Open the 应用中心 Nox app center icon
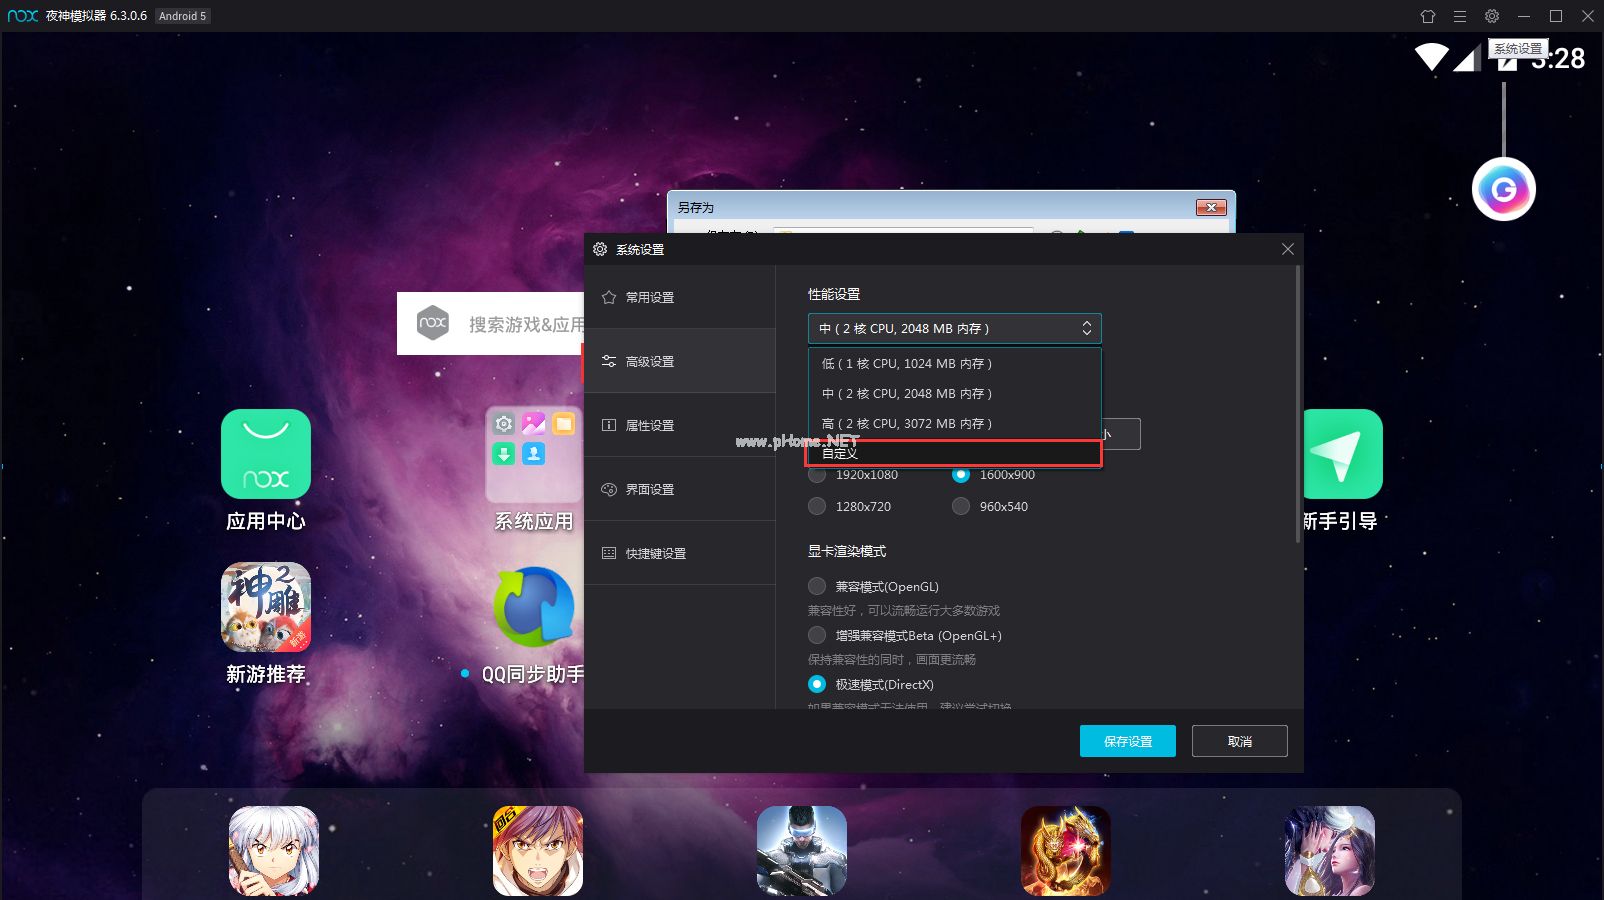The width and height of the screenshot is (1604, 900). point(266,454)
